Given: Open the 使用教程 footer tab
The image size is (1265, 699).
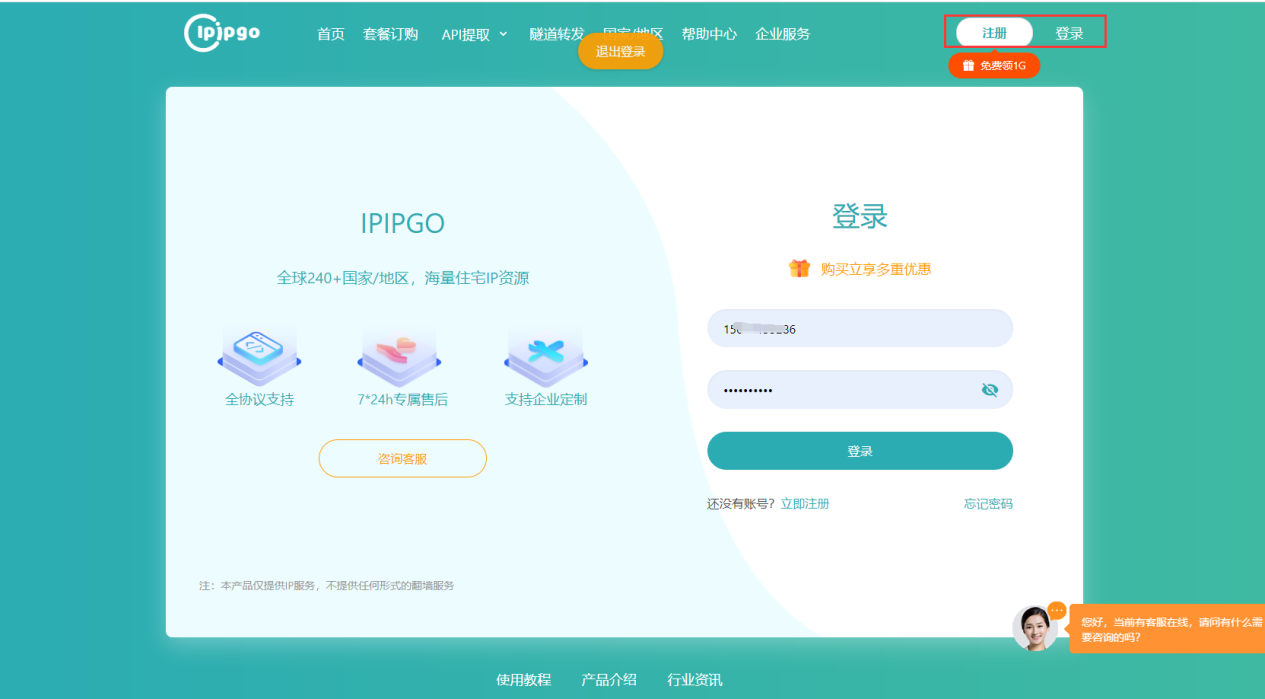Looking at the screenshot, I should (524, 680).
